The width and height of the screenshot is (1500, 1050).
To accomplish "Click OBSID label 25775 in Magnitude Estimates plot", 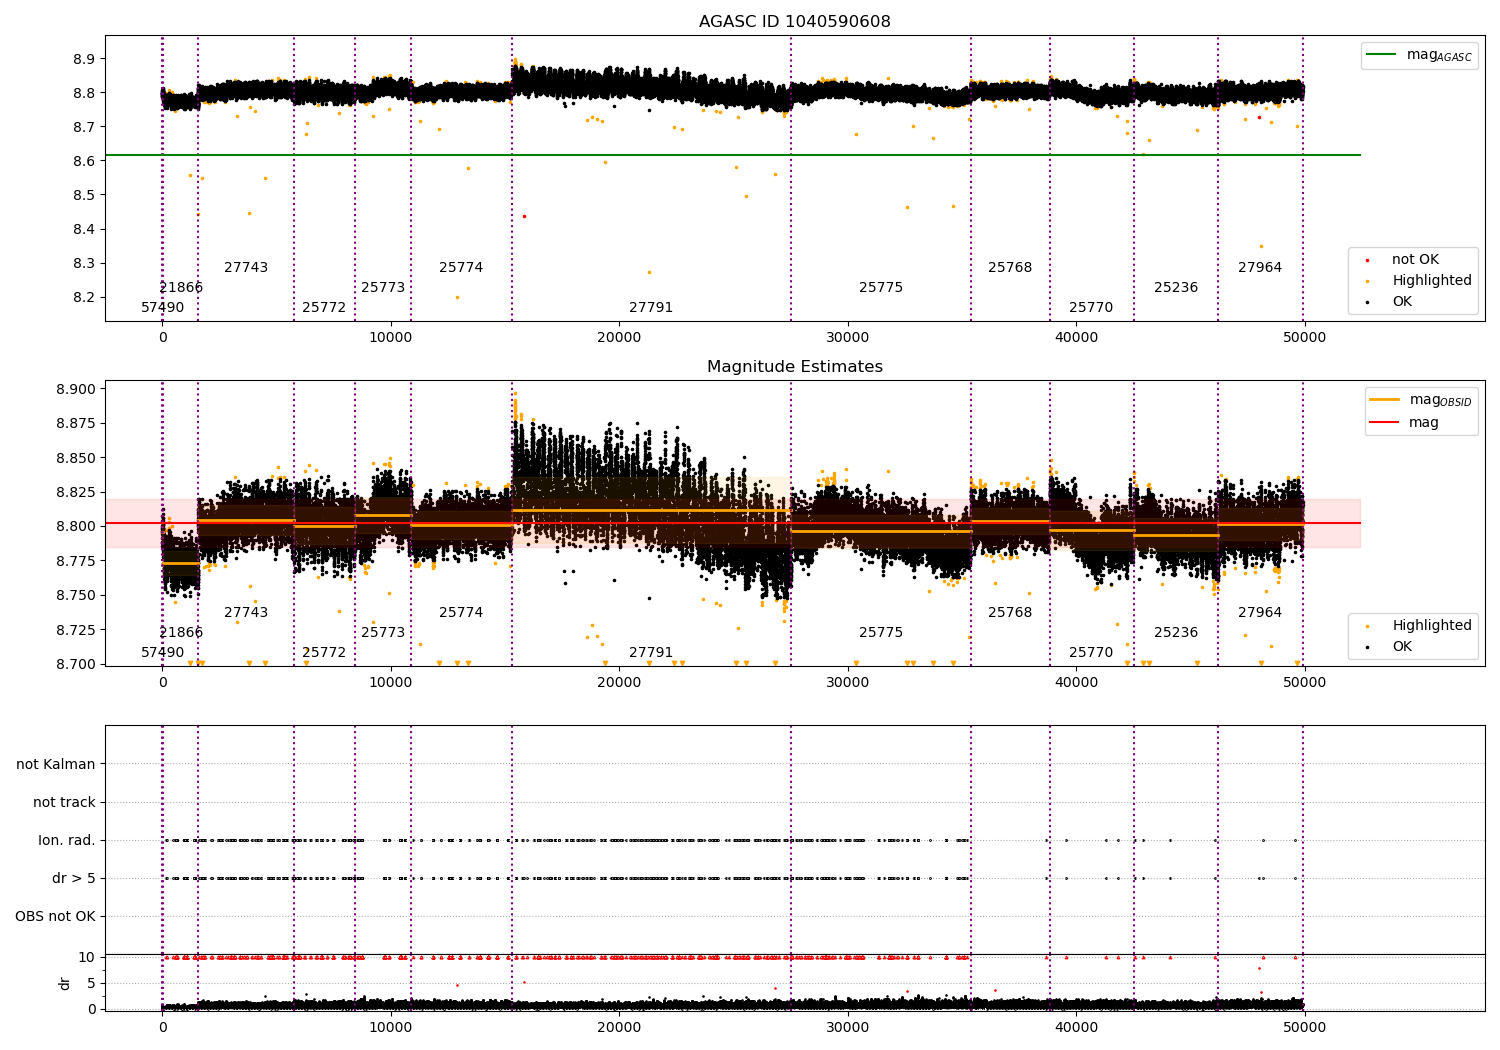I will coord(881,633).
